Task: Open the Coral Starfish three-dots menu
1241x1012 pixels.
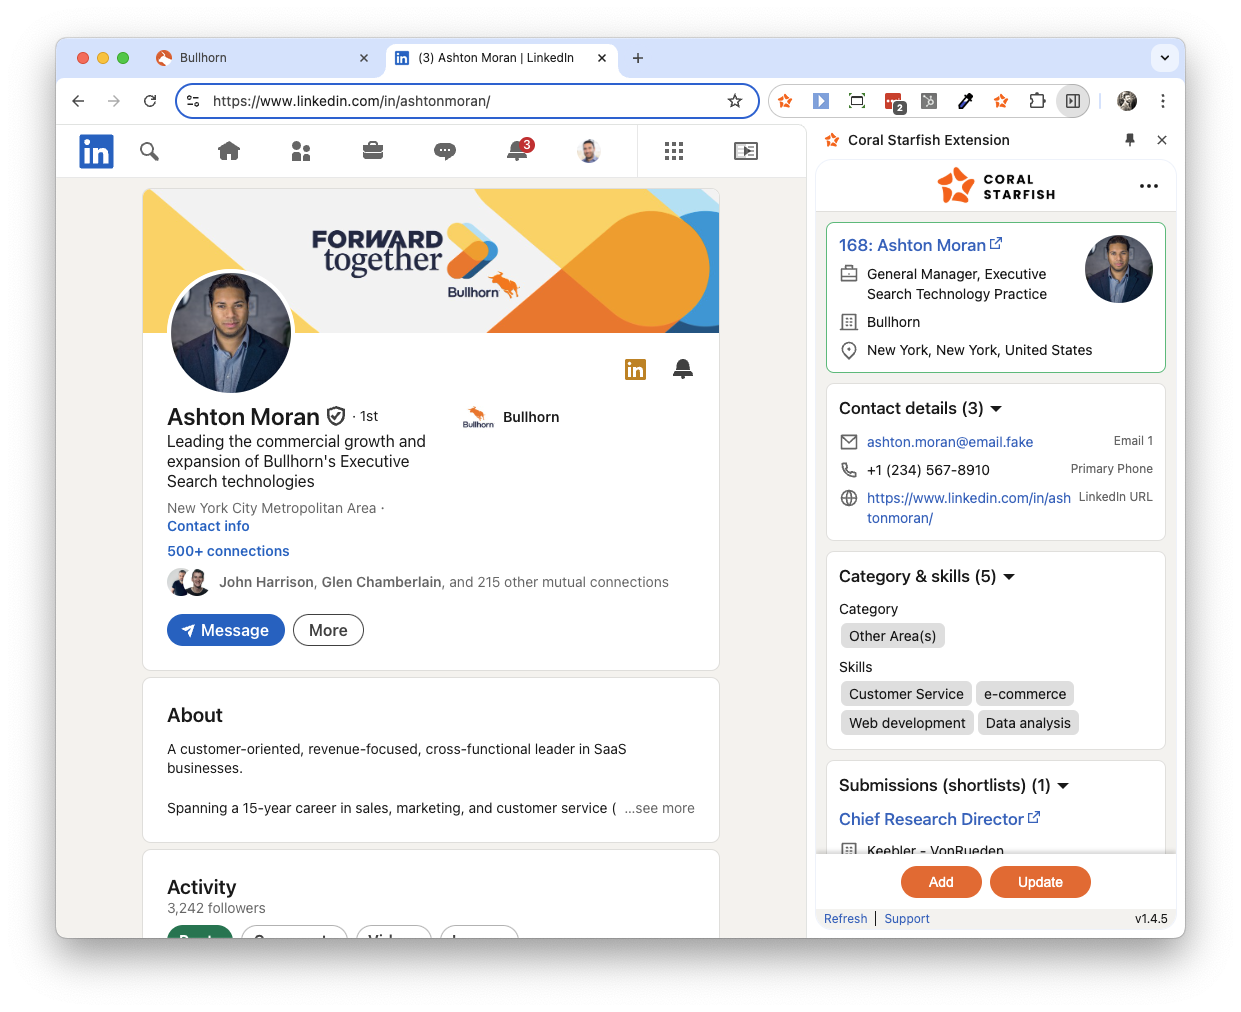Action: click(x=1149, y=186)
